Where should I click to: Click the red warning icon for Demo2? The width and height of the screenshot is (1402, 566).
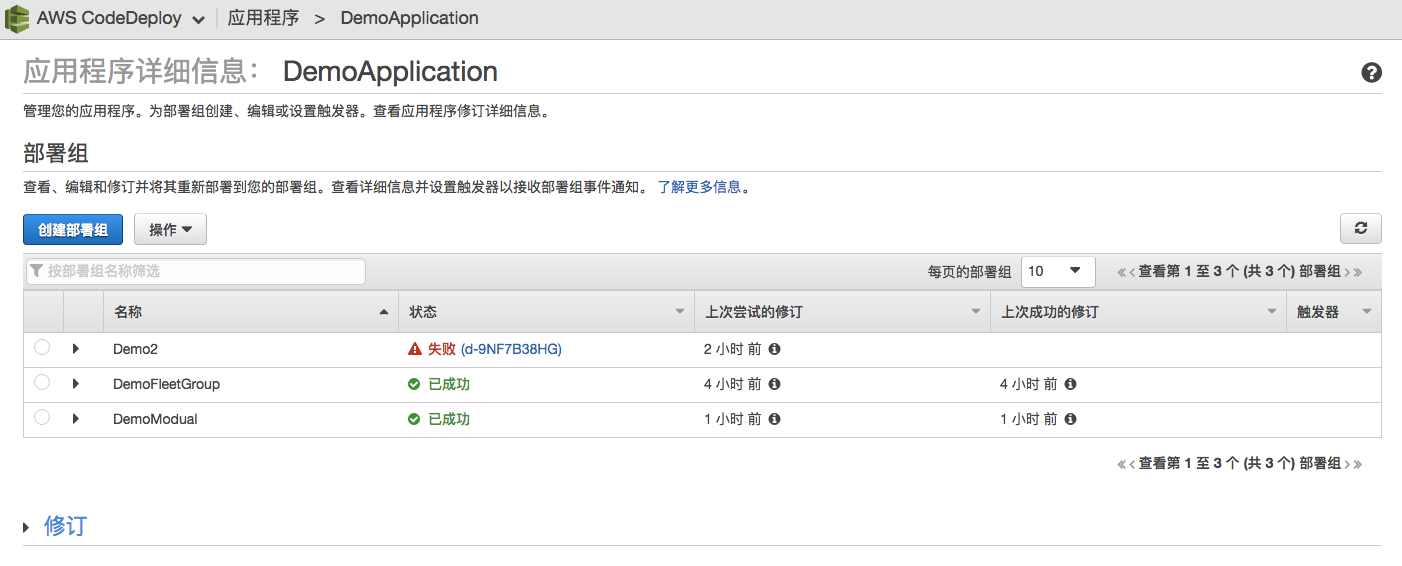coord(415,349)
